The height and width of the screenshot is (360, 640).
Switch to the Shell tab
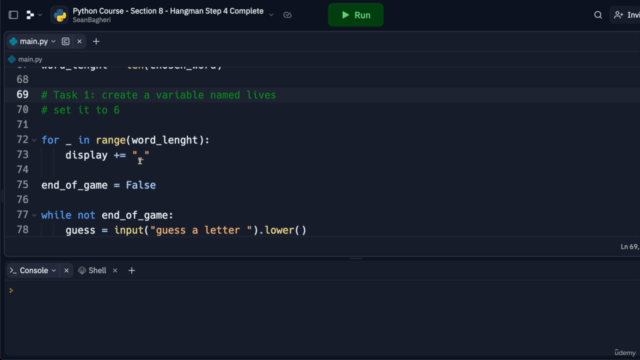click(x=93, y=271)
